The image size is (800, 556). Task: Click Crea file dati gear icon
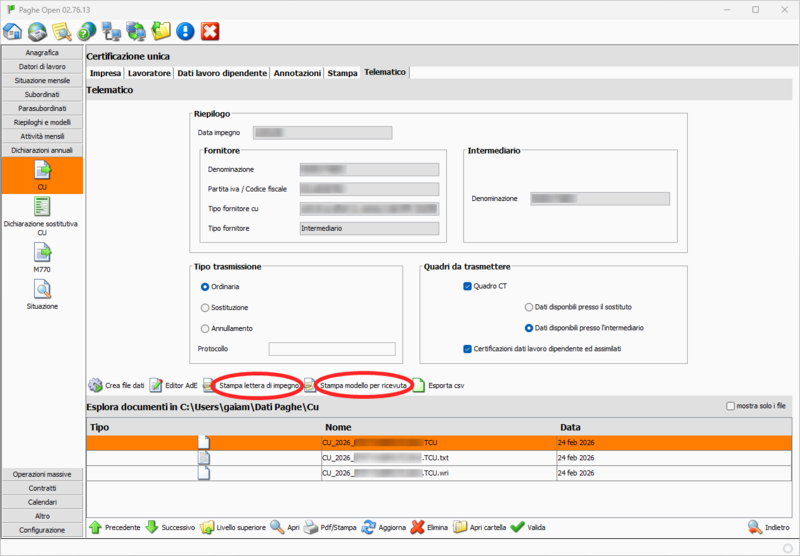tap(96, 385)
